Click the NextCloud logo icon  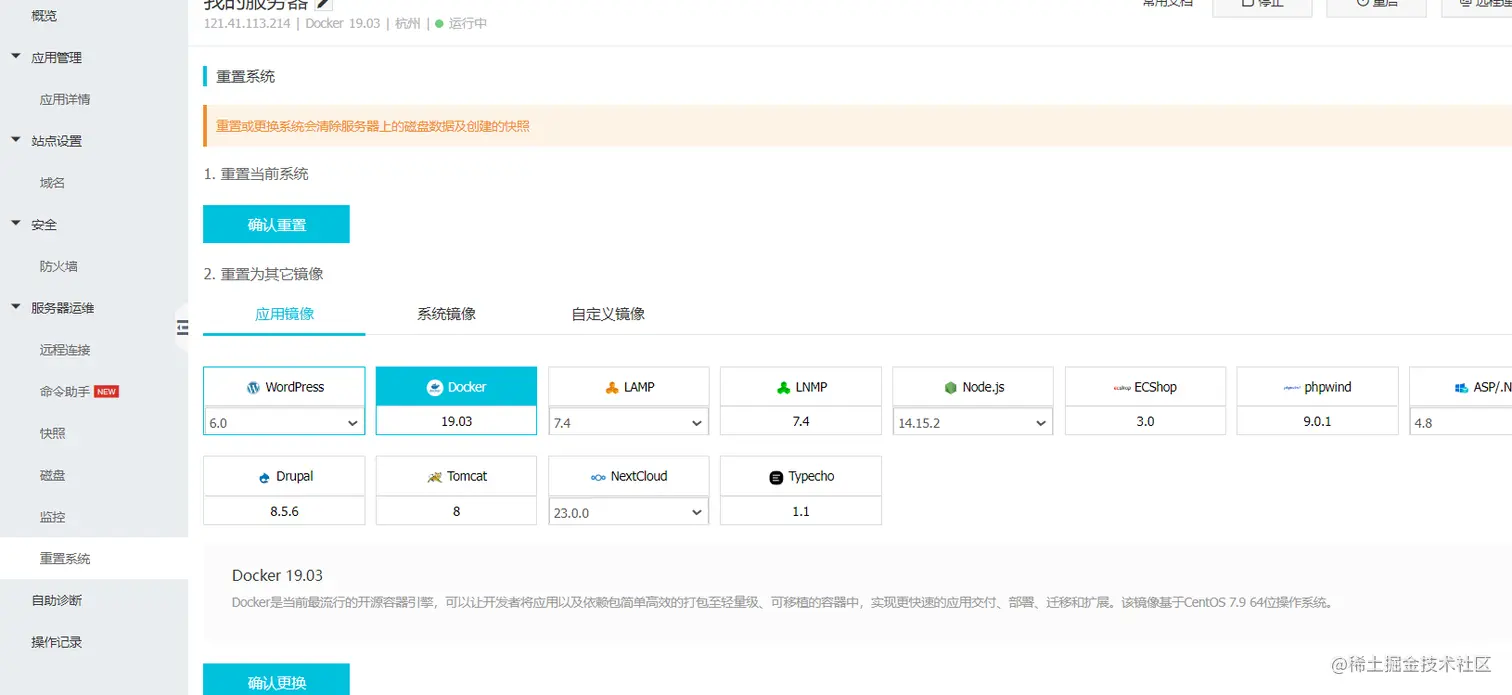(598, 477)
